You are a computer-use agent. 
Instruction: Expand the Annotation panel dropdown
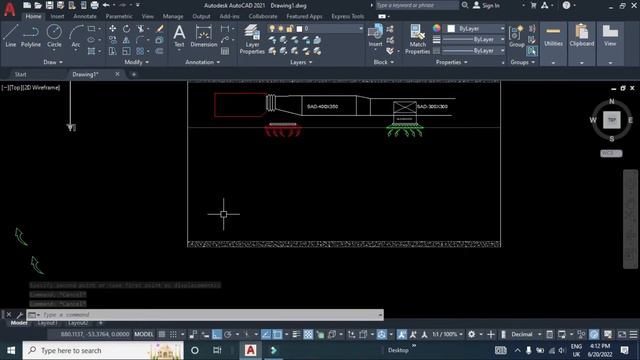(x=203, y=62)
